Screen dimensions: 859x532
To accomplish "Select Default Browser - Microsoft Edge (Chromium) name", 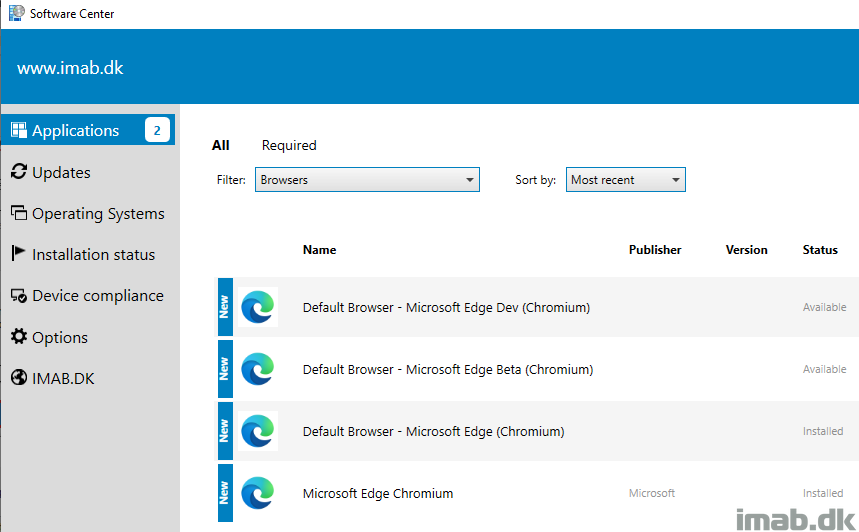I will [x=433, y=431].
